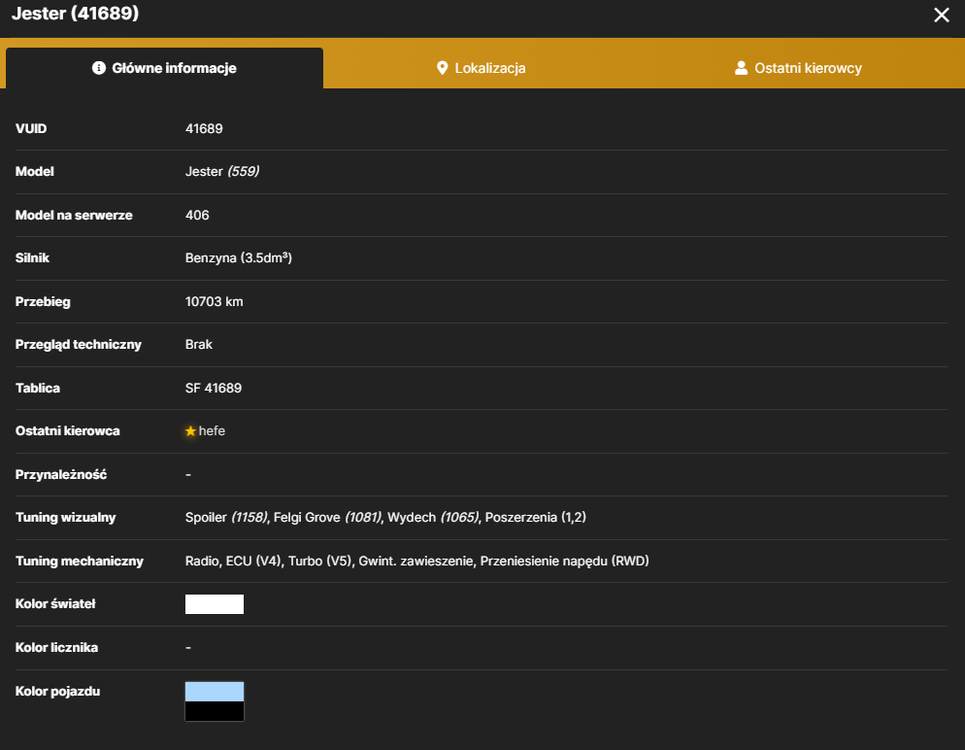
Task: Click the Tuning wizualny label
Action: pyautogui.click(x=65, y=517)
